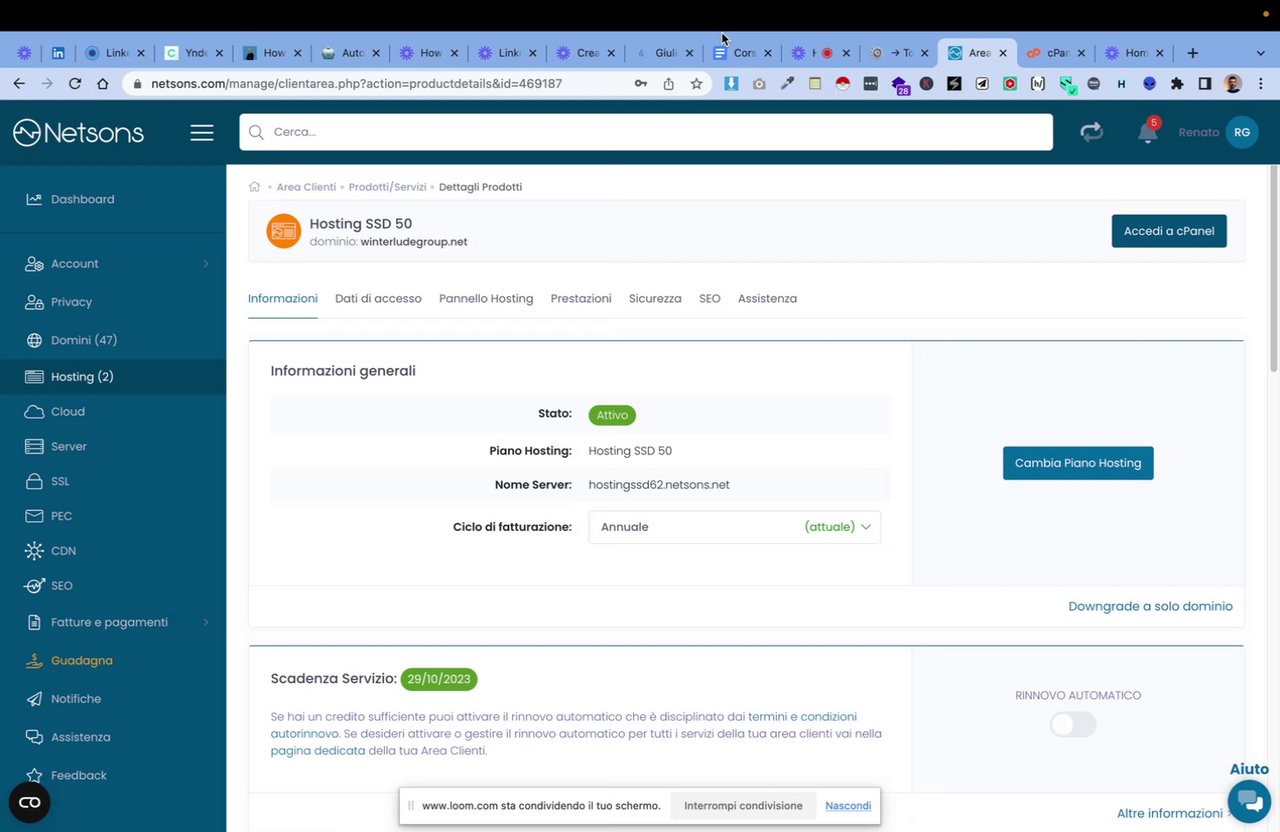Click the Loom recording control circle
This screenshot has width=1280, height=832.
tap(29, 802)
